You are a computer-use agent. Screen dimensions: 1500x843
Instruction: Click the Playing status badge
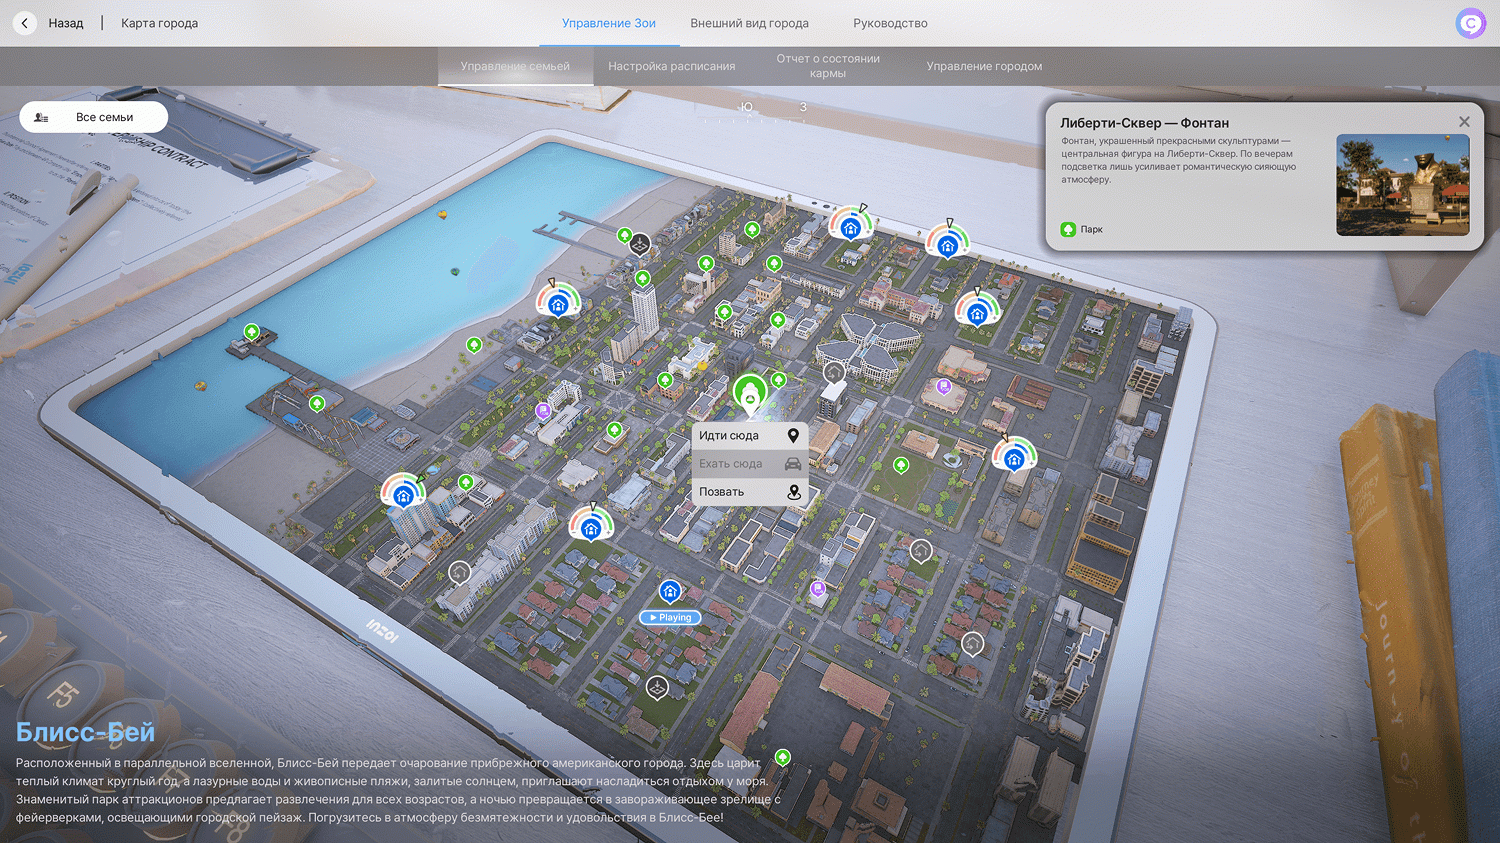pos(670,618)
